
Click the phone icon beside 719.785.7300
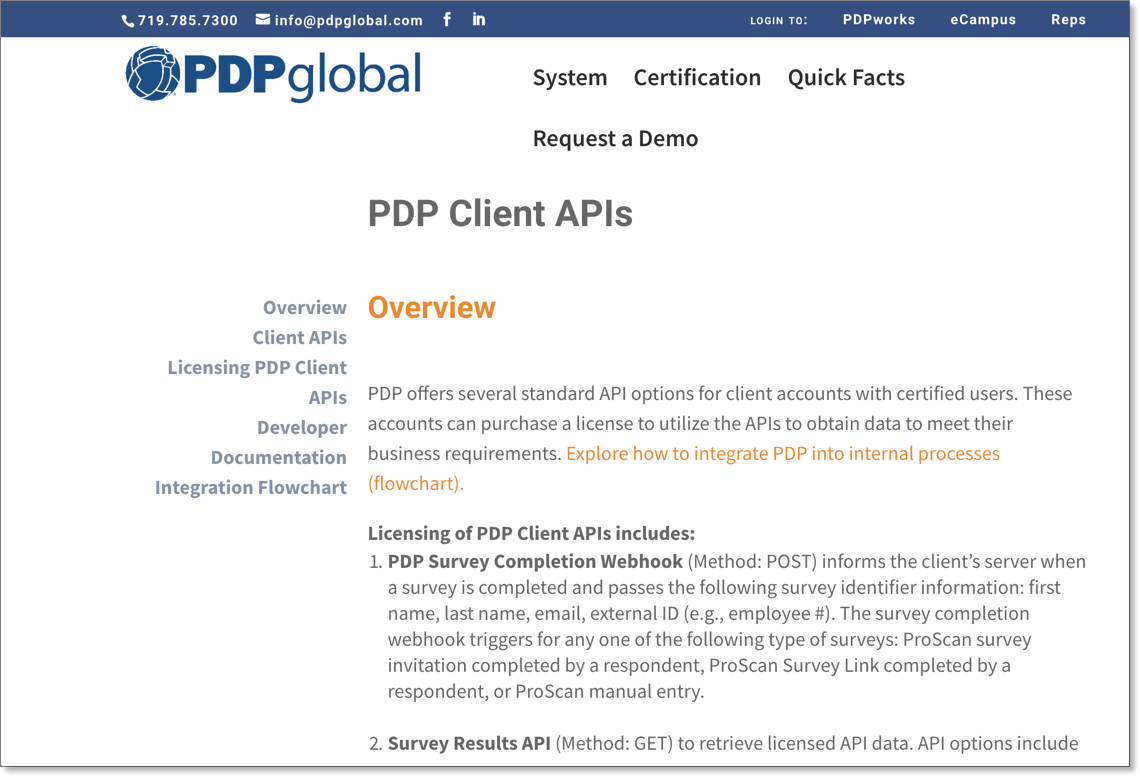pos(128,21)
